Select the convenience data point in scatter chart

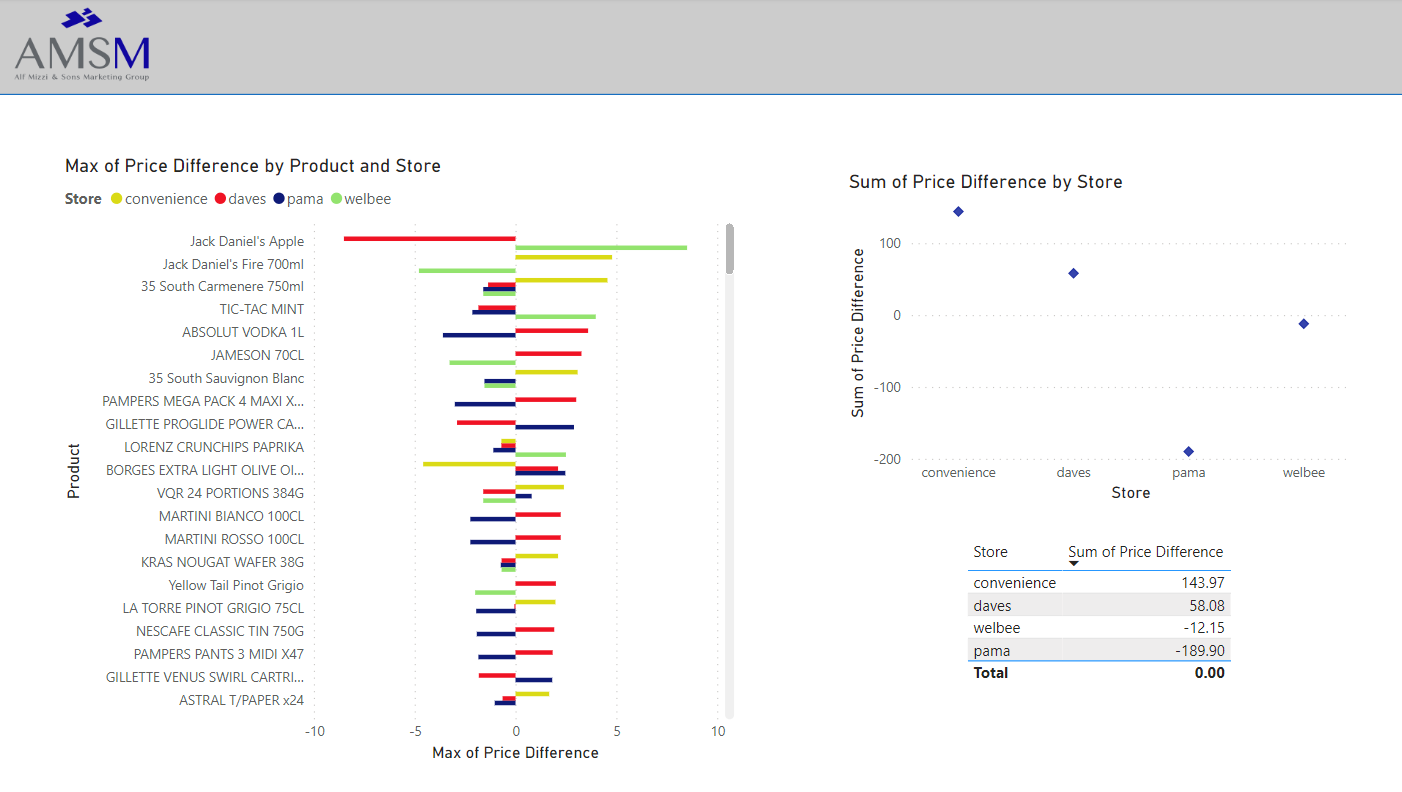pyautogui.click(x=958, y=211)
